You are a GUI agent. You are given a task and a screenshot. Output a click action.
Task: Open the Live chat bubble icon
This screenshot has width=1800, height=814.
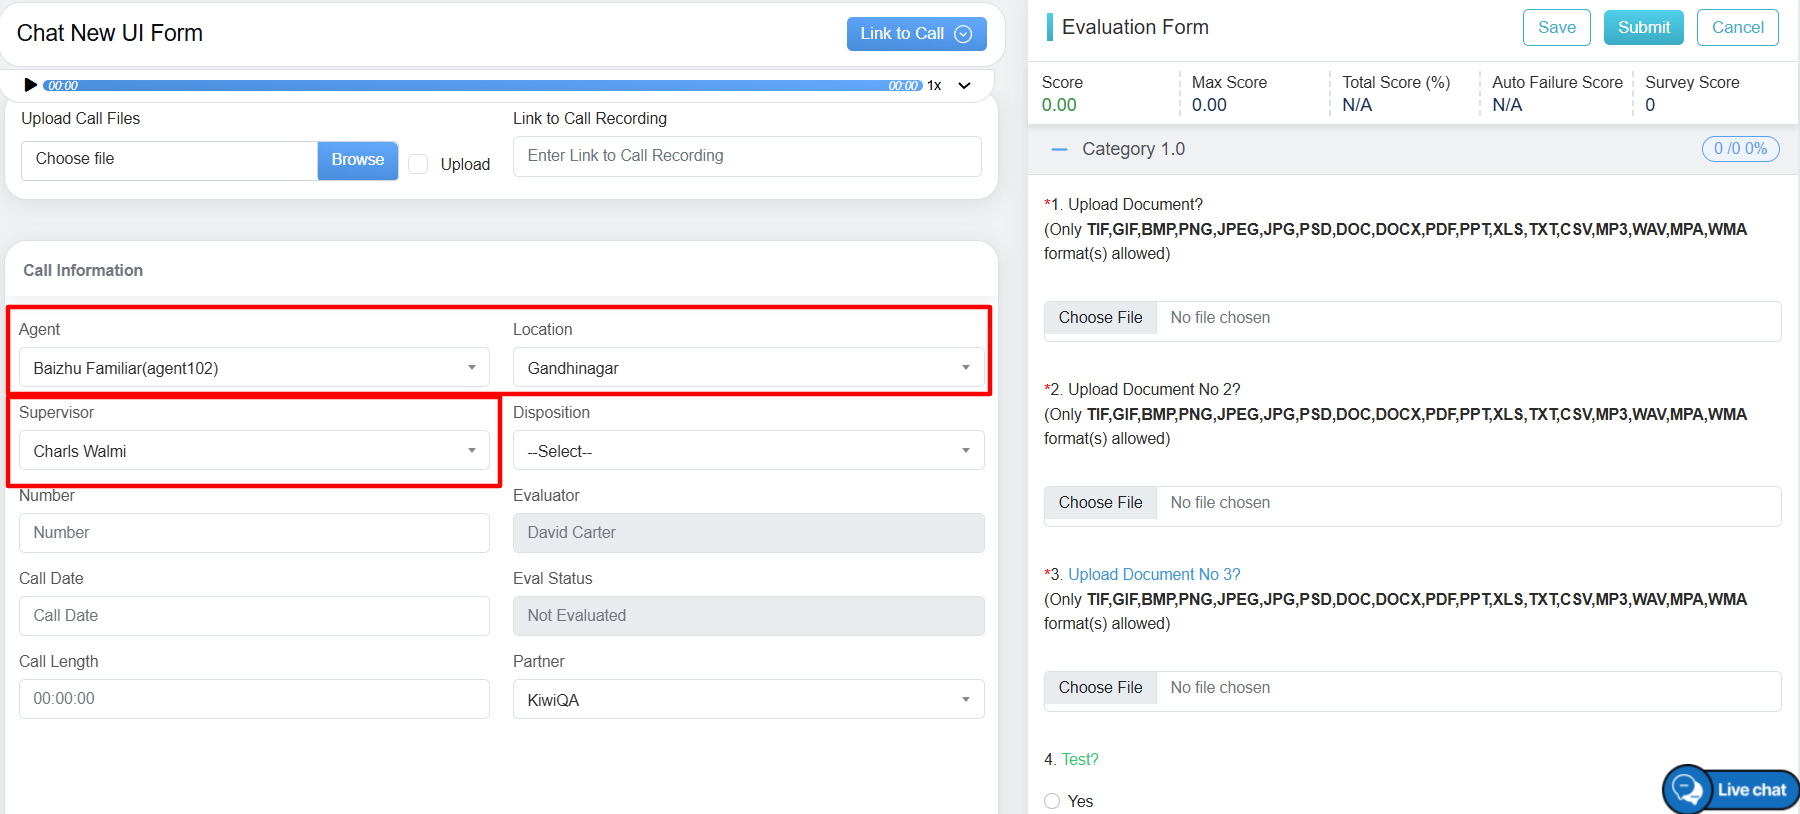1688,789
